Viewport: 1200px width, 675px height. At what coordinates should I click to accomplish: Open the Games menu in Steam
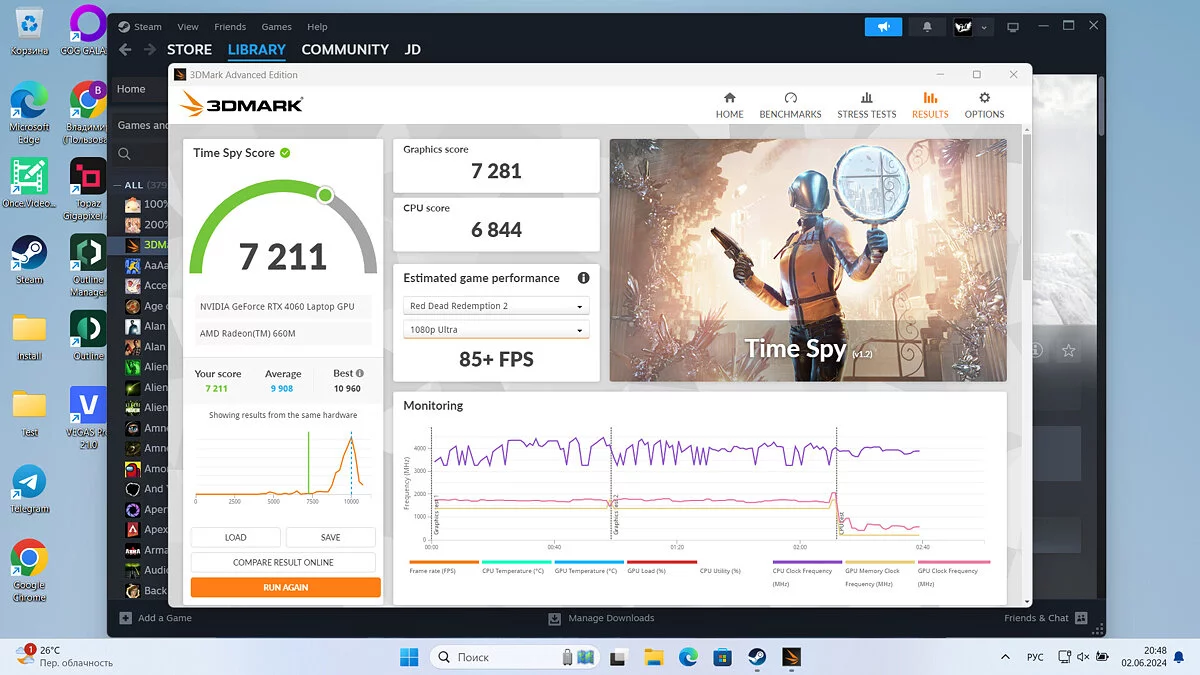276,27
